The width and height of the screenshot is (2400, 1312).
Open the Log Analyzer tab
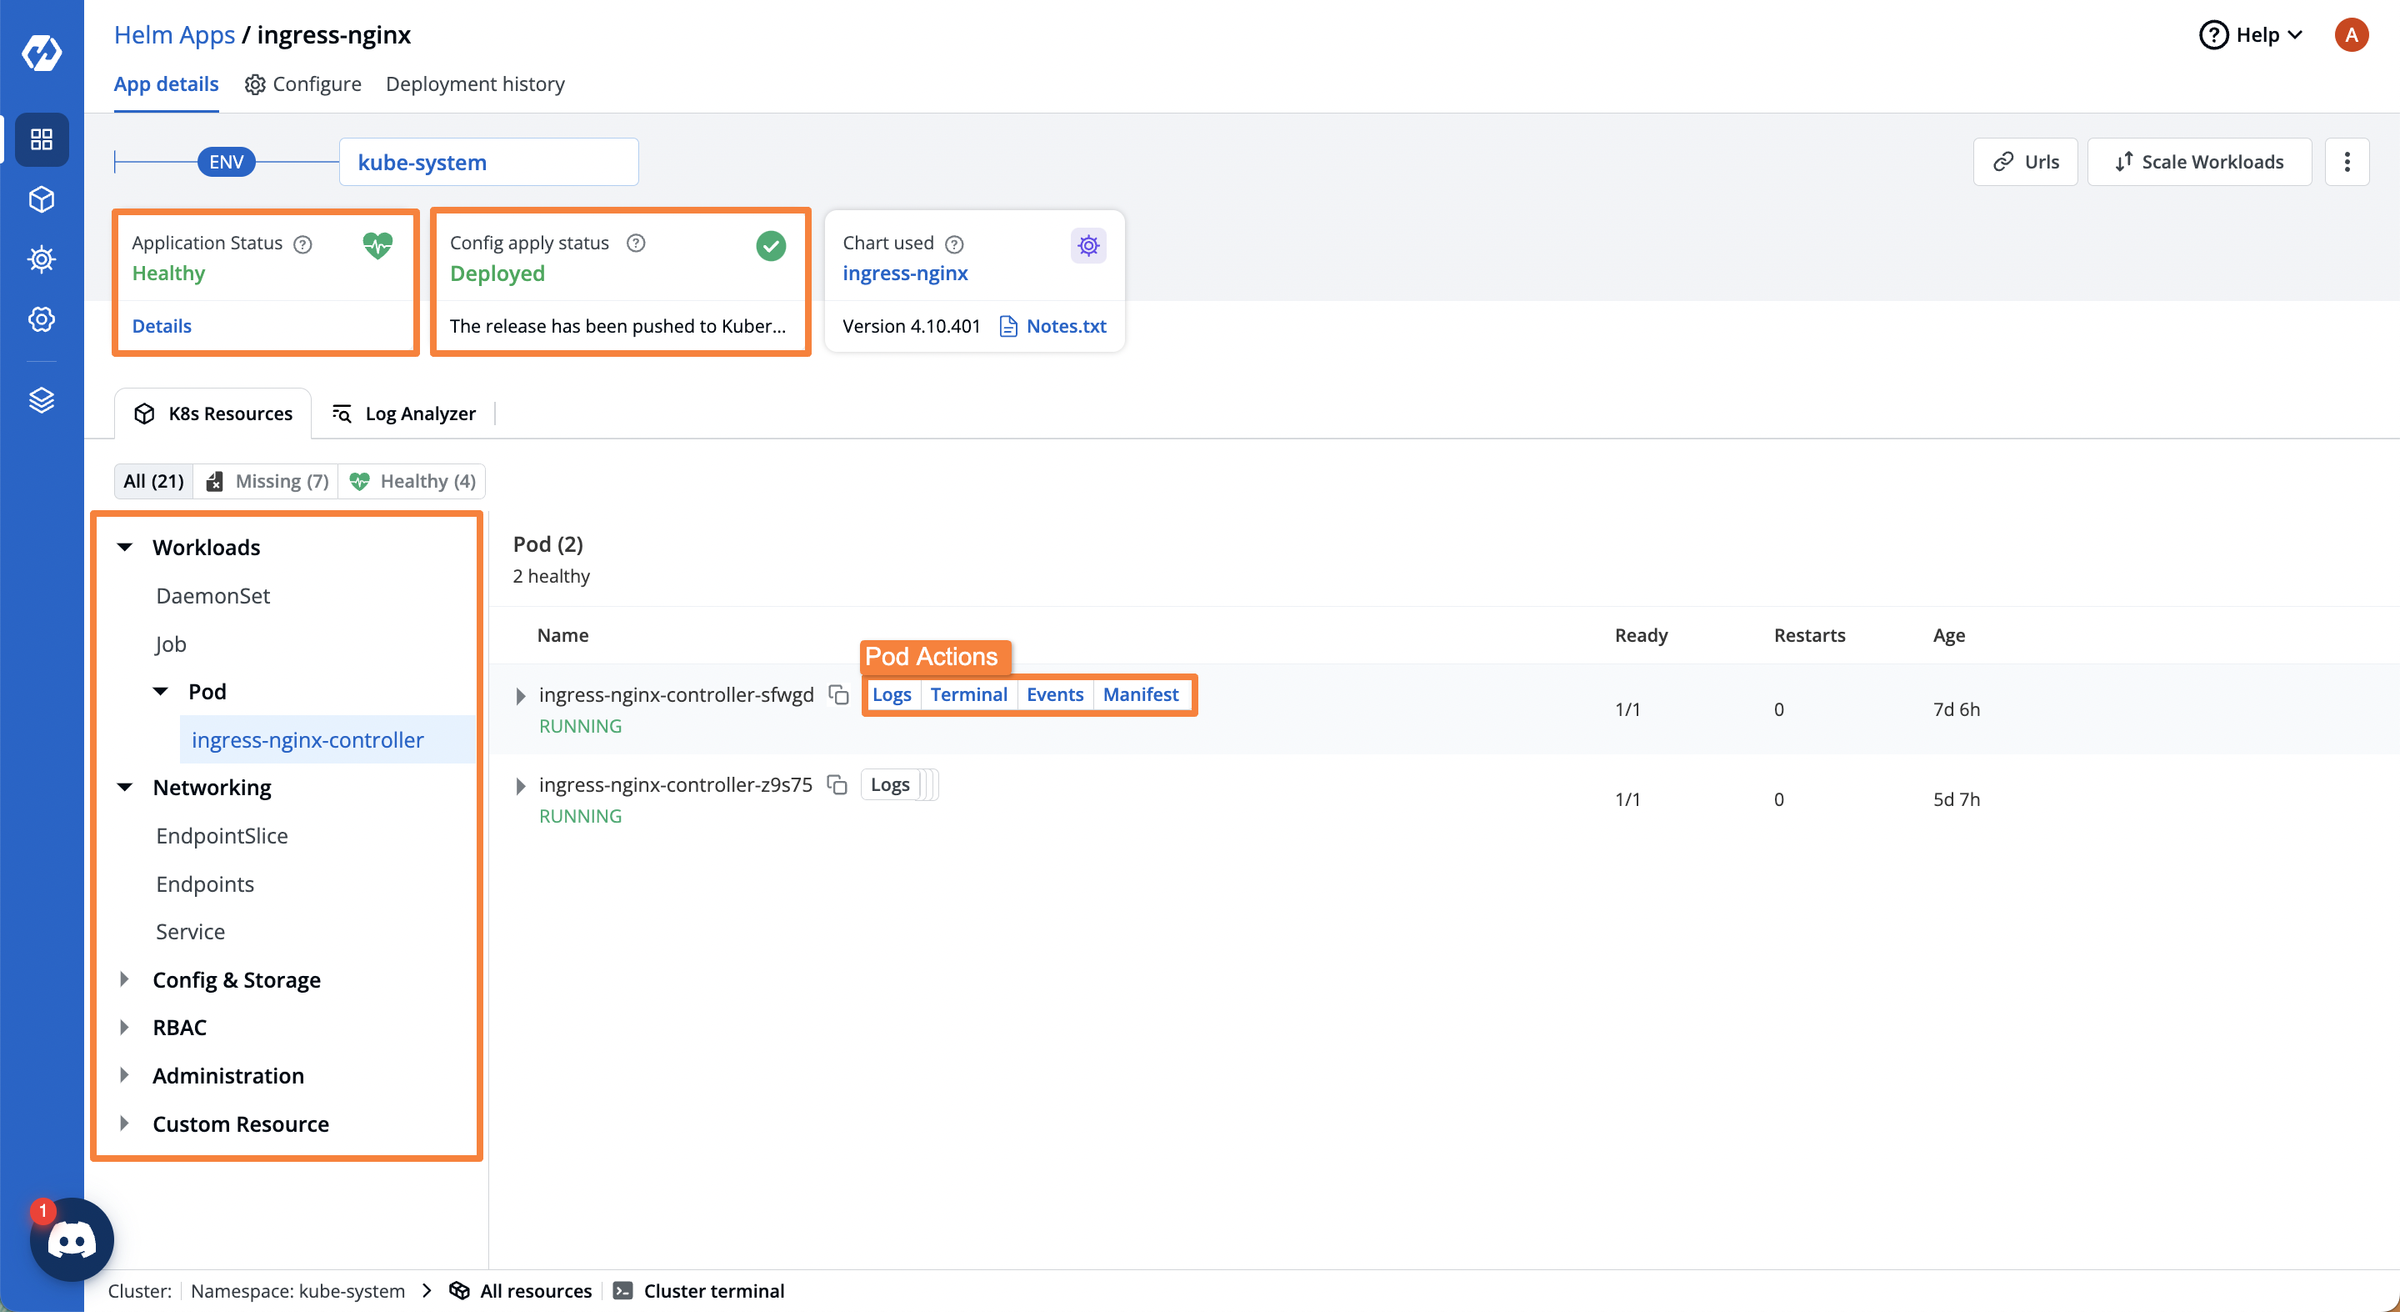tap(404, 414)
